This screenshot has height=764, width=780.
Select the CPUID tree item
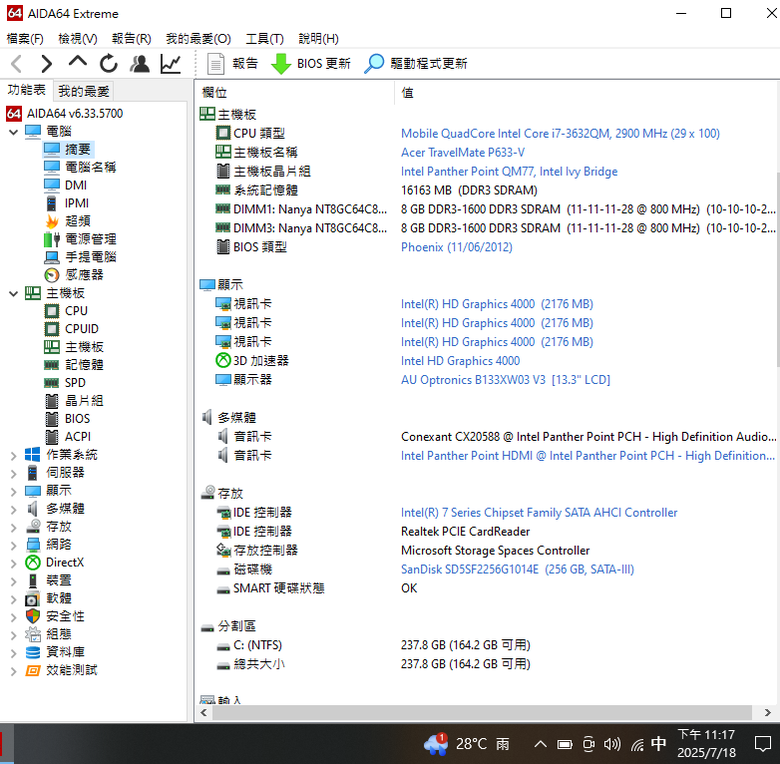[82, 329]
